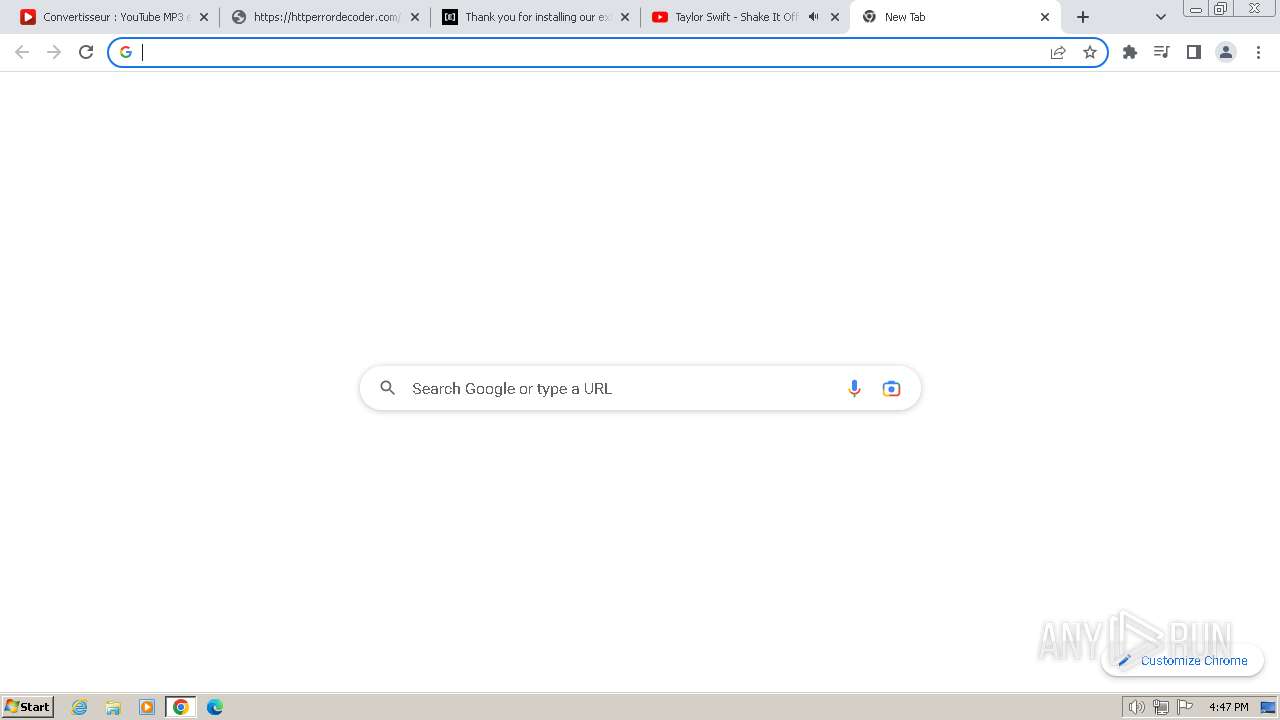Close the Convertisseur YouTube MP3 tab
1280x720 pixels.
[204, 17]
